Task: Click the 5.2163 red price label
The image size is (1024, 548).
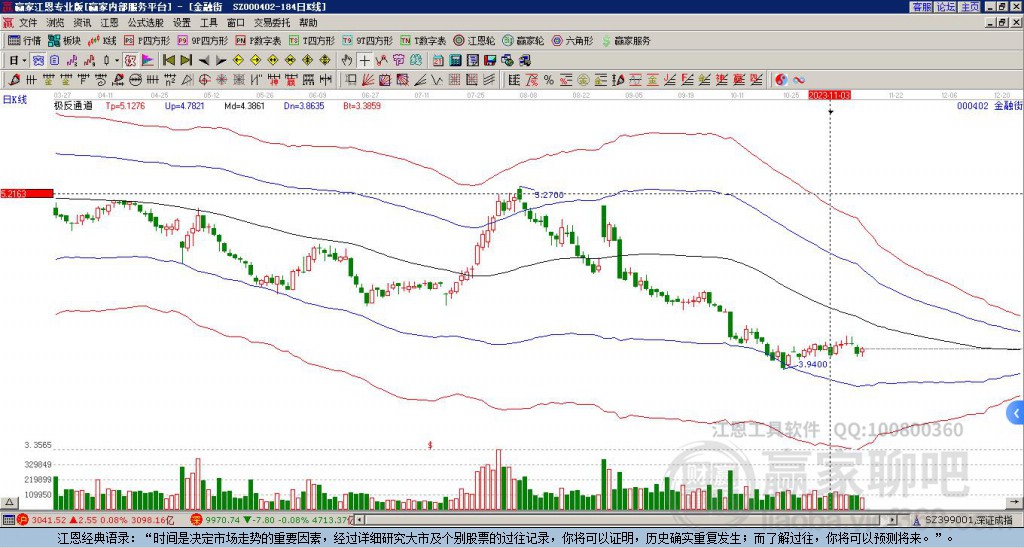Action: click(x=26, y=193)
